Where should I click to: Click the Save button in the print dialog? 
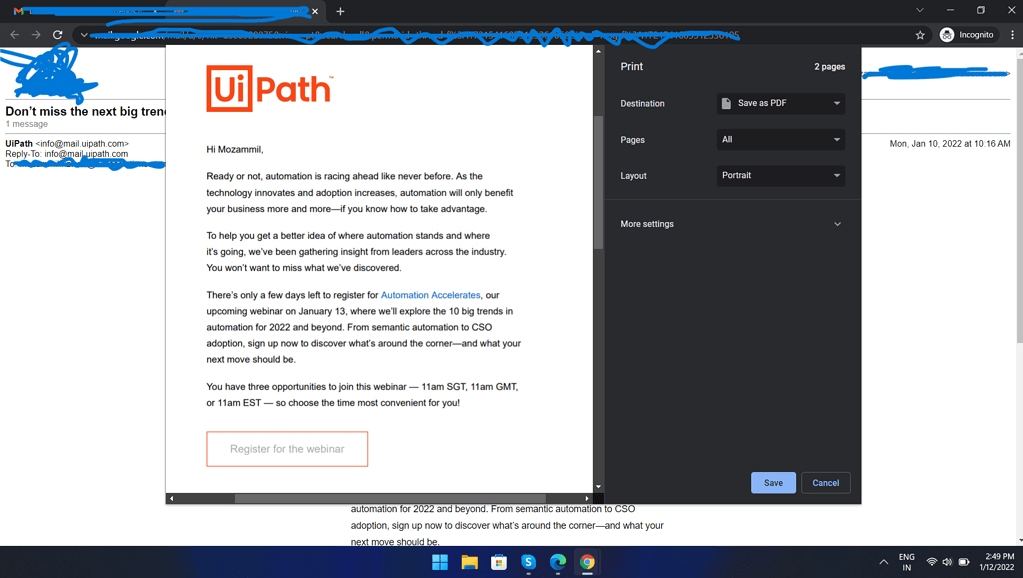point(772,482)
